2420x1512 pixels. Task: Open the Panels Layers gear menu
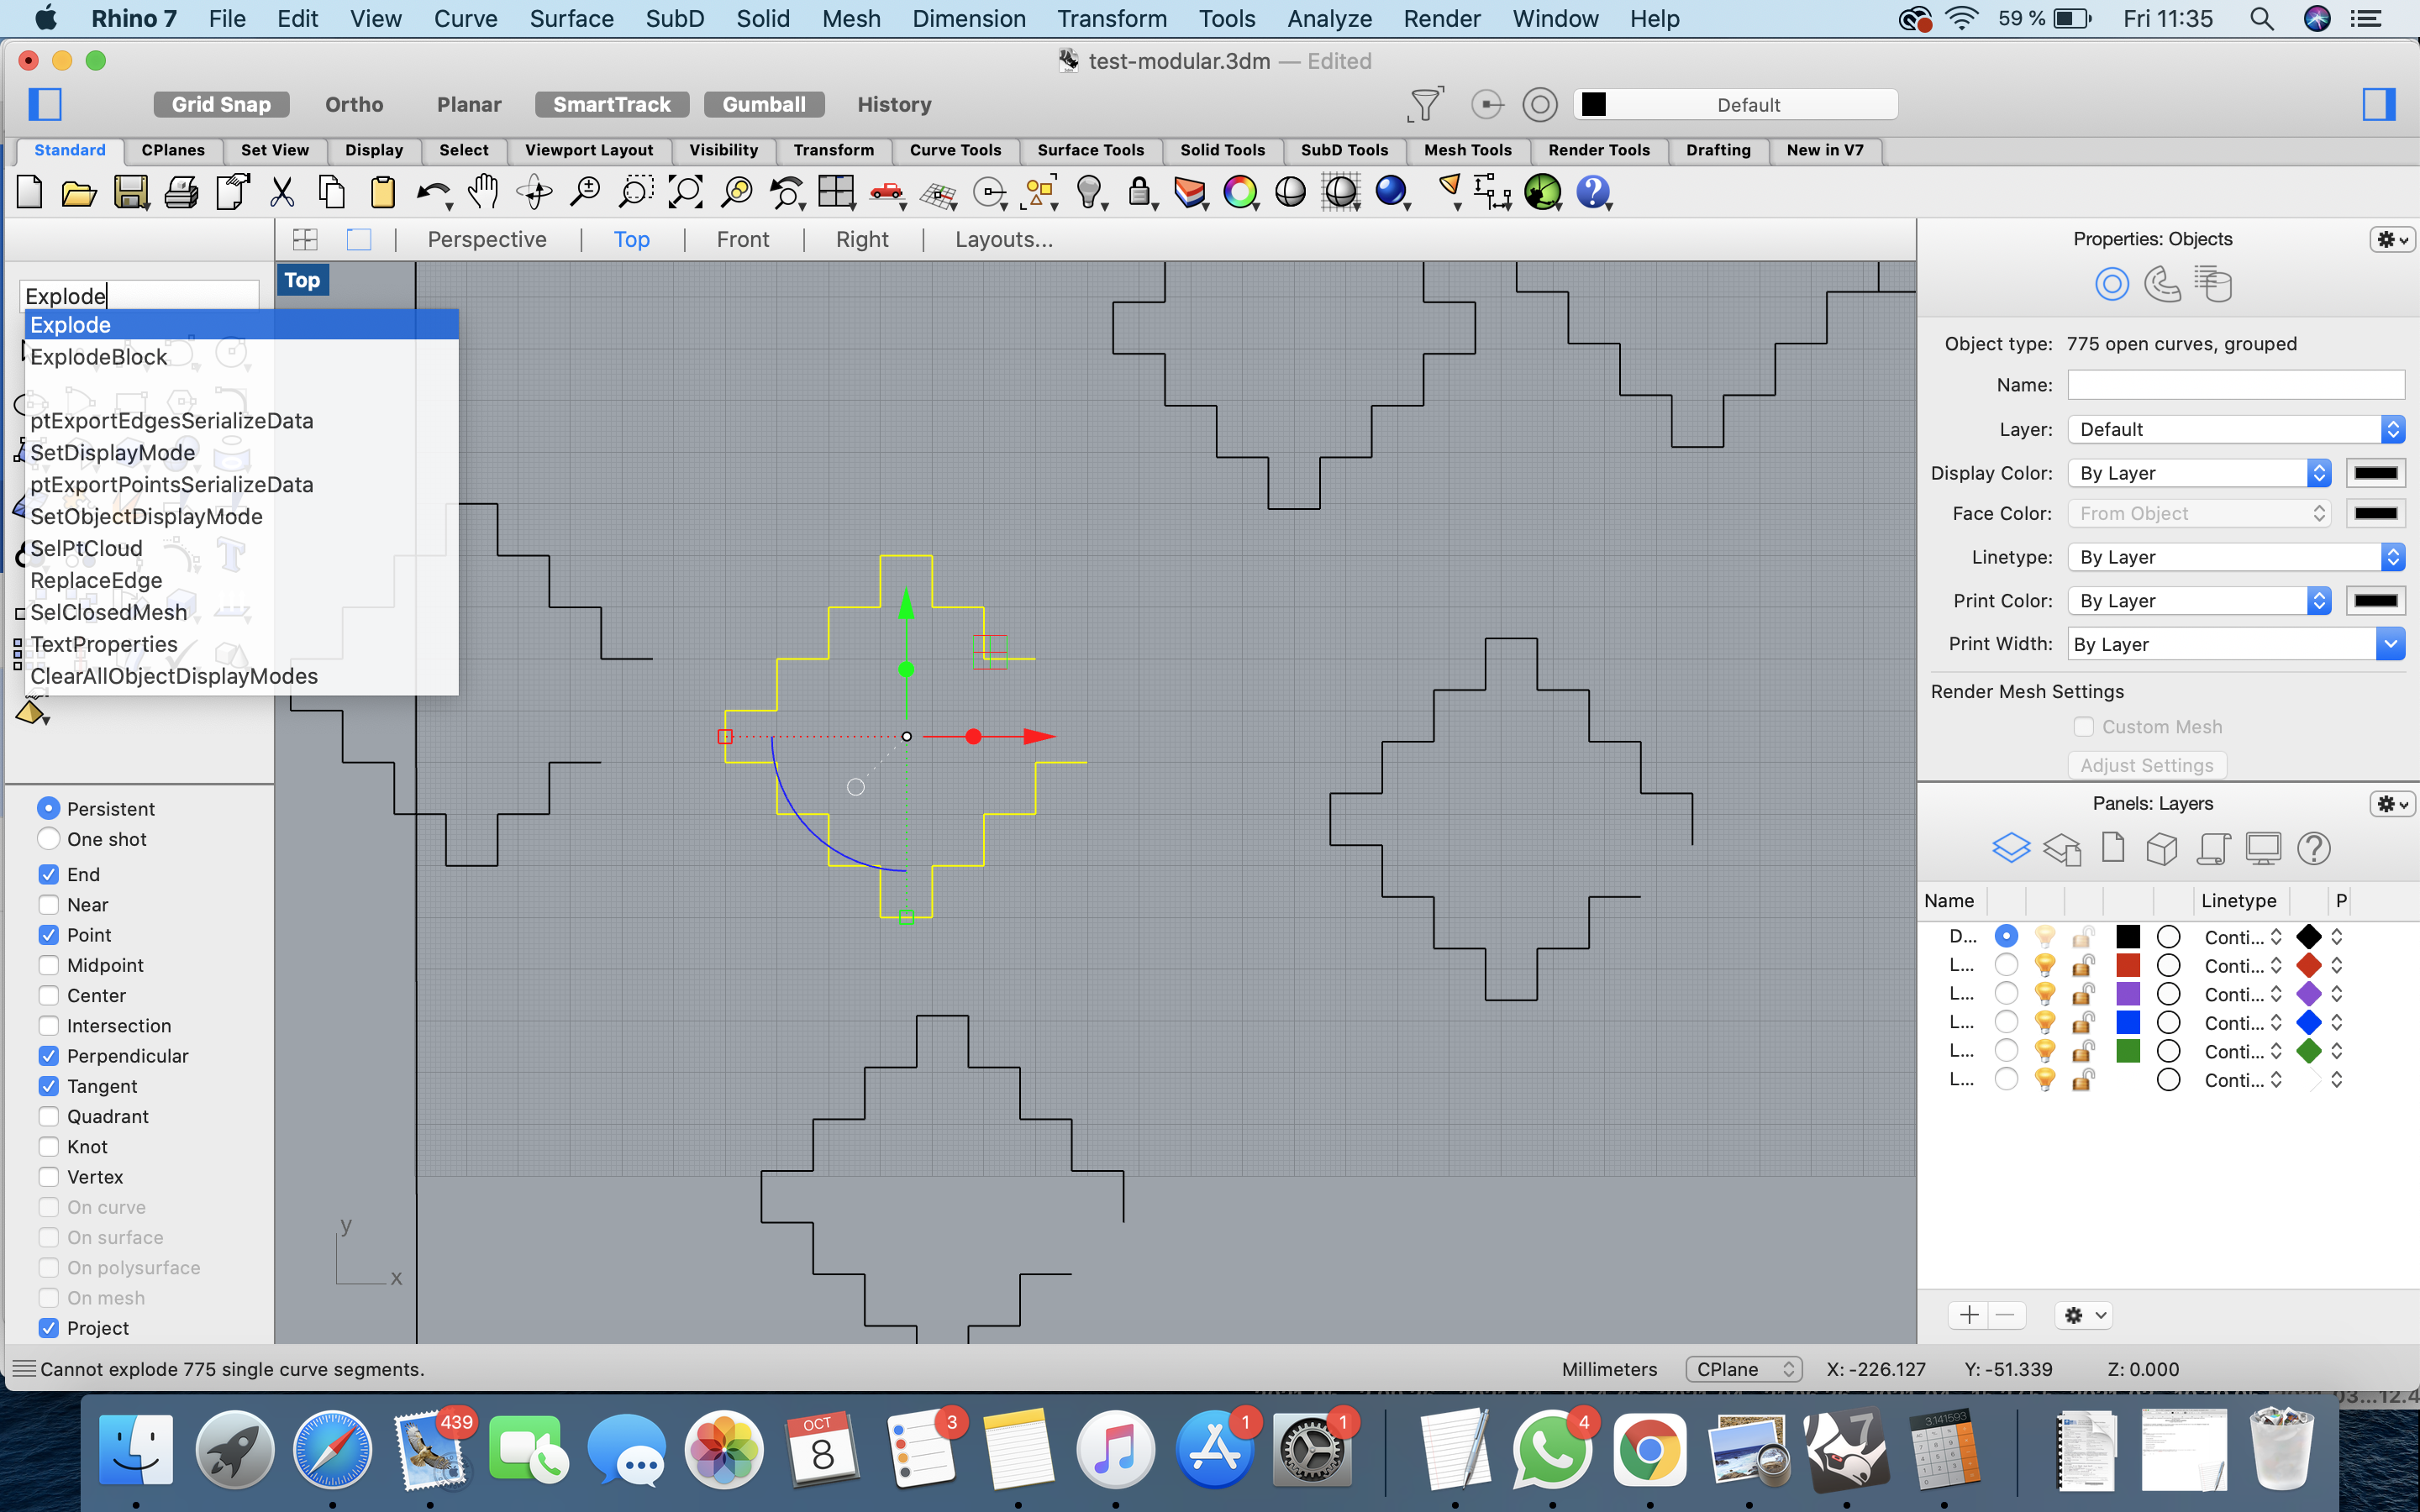point(2392,804)
